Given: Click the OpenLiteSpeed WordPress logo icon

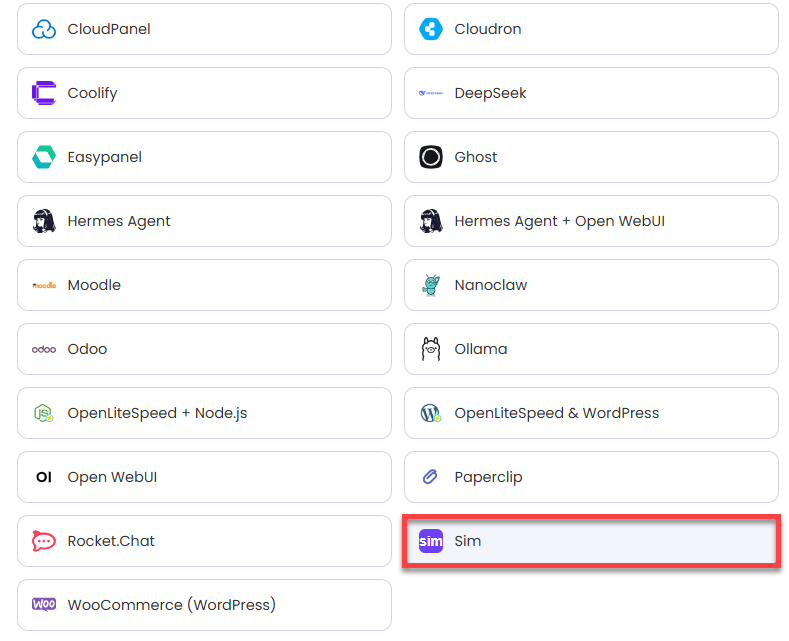Looking at the screenshot, I should point(431,413).
